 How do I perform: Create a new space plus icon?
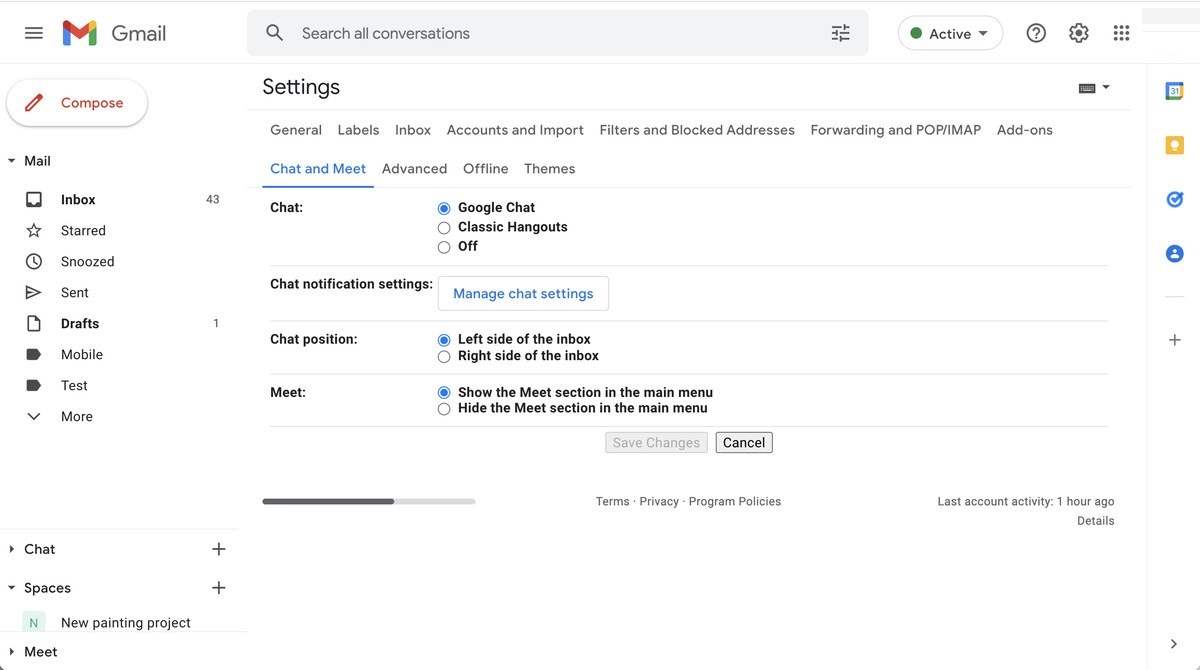point(219,588)
